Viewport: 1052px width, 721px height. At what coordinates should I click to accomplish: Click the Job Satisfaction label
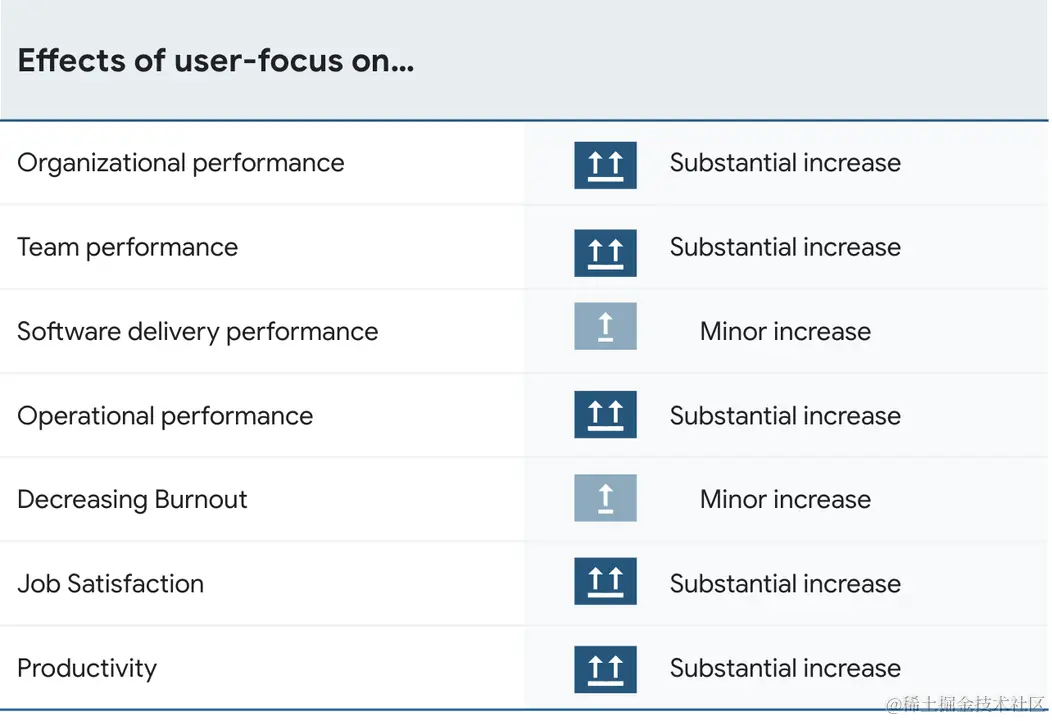coord(111,584)
